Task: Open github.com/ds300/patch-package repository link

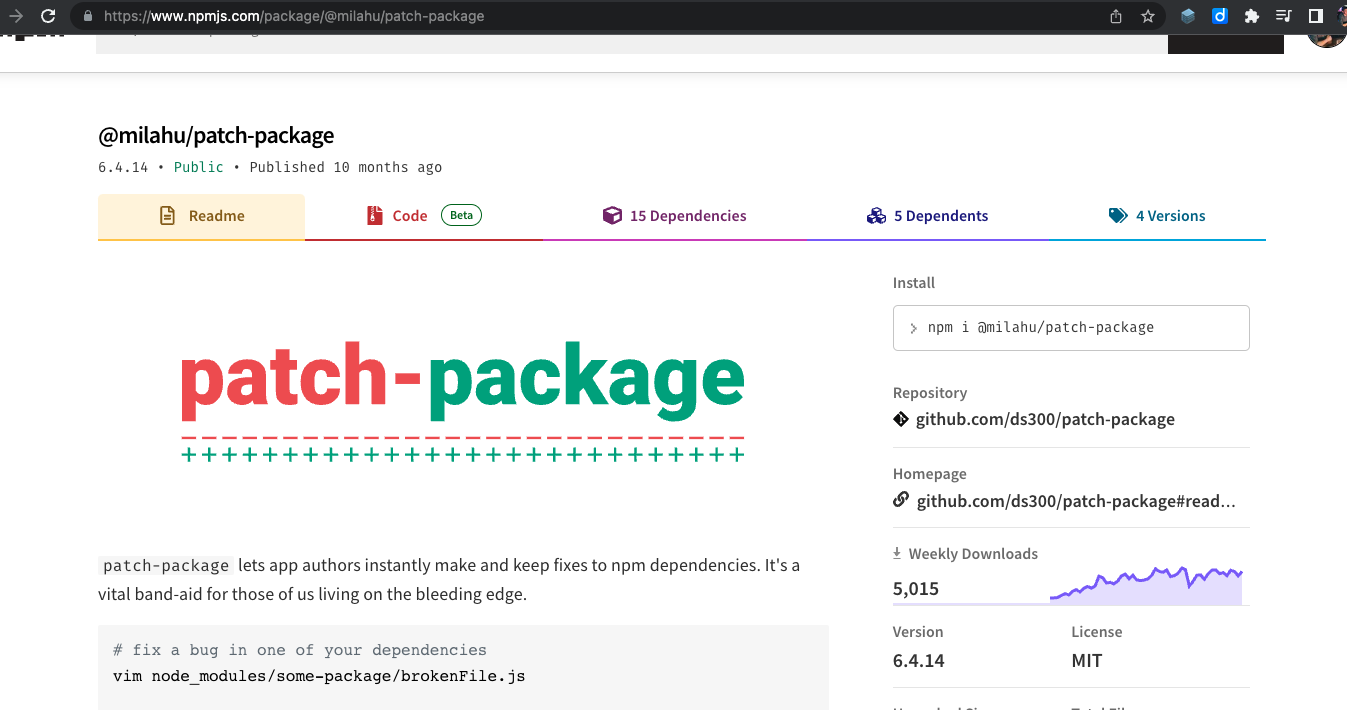Action: (1045, 419)
